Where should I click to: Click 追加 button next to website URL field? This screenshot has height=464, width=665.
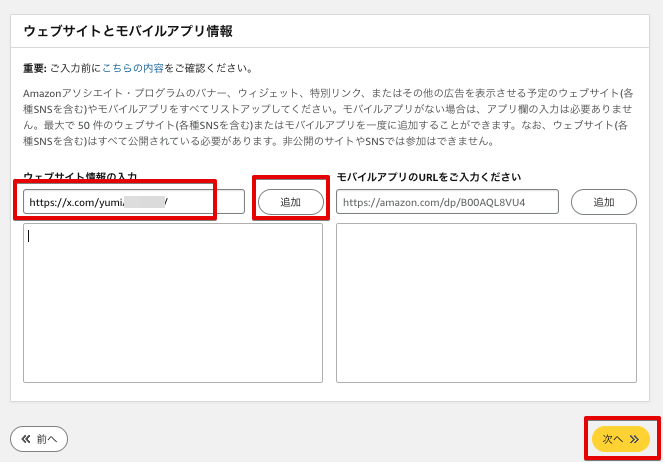[x=291, y=202]
